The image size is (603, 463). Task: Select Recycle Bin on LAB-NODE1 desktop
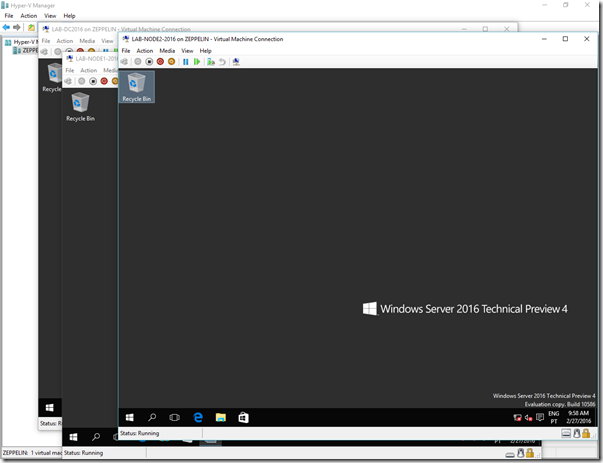[x=80, y=107]
